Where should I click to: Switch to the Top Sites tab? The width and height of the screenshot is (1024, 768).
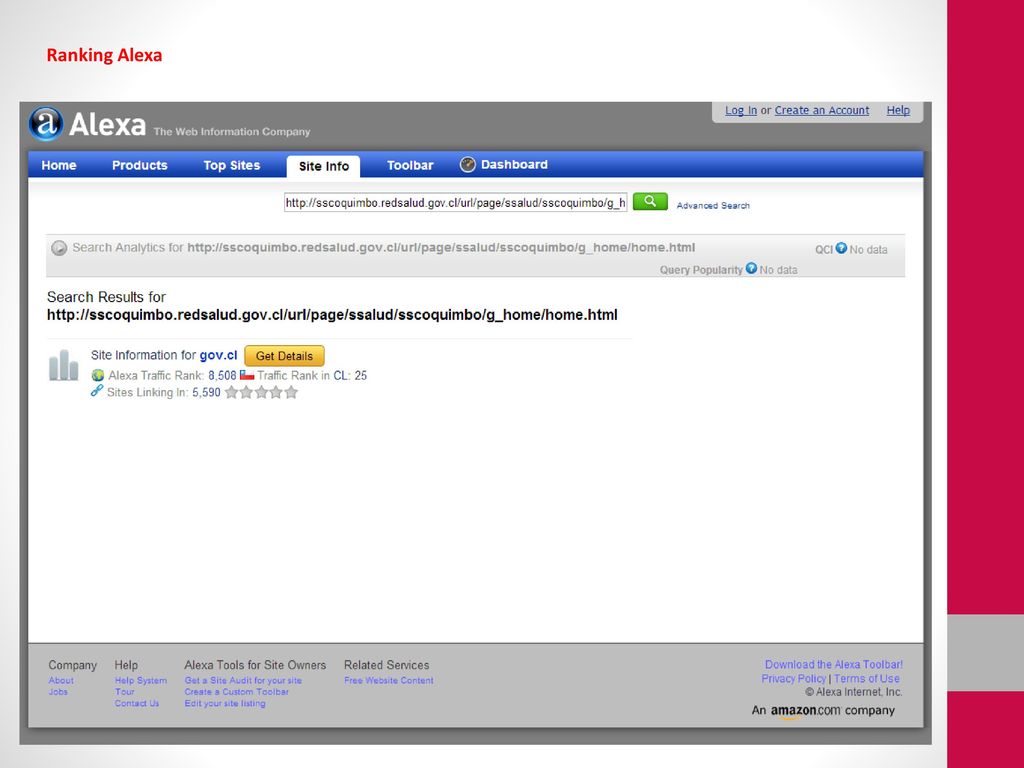pos(232,165)
